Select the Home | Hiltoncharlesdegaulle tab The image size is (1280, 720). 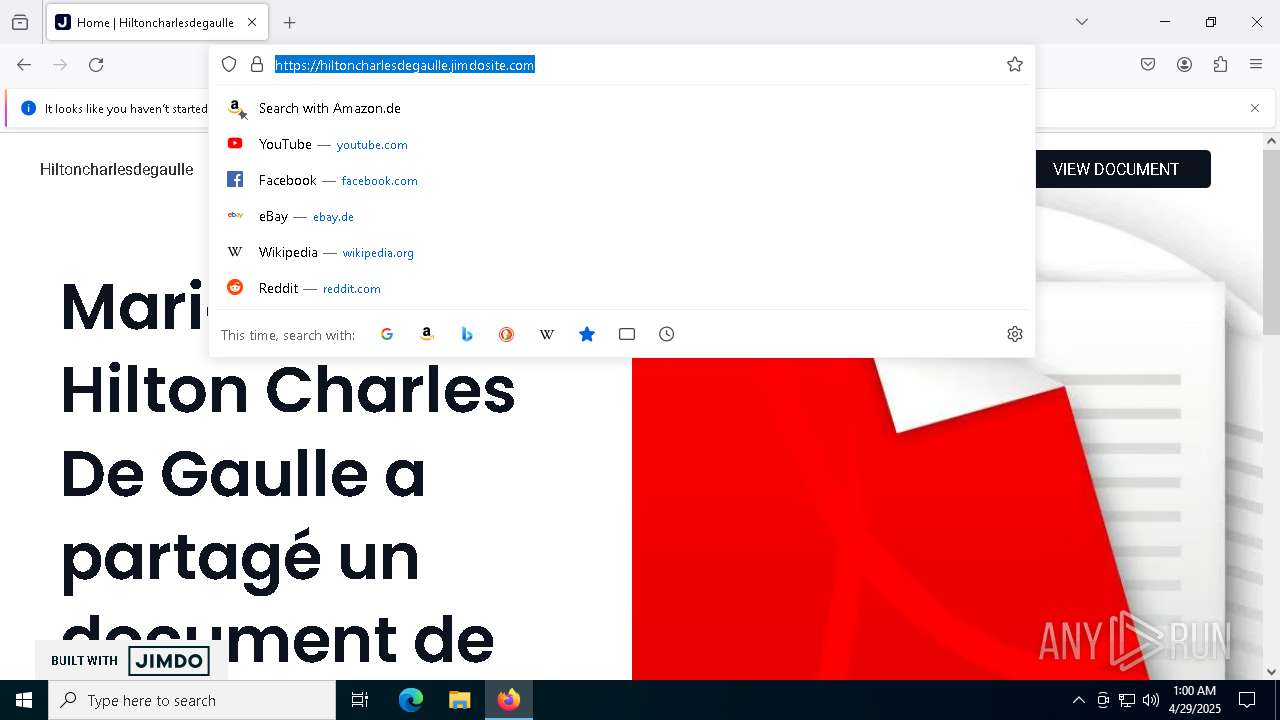click(x=157, y=22)
